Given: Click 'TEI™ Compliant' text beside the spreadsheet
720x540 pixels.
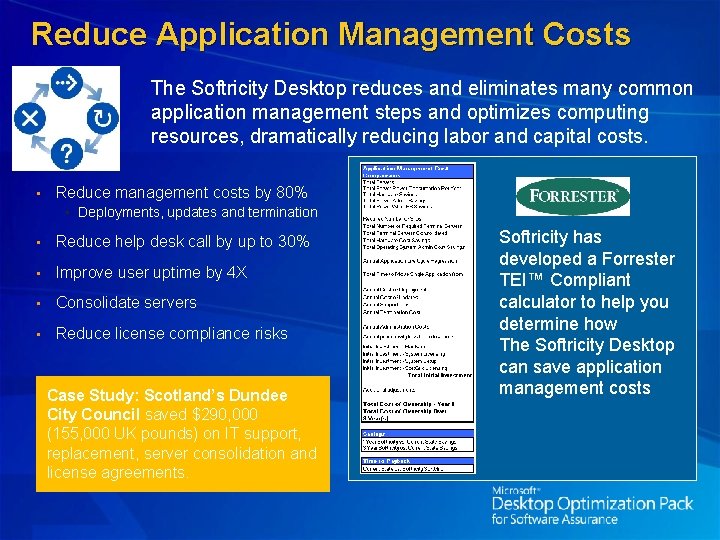Looking at the screenshot, I should tap(564, 280).
